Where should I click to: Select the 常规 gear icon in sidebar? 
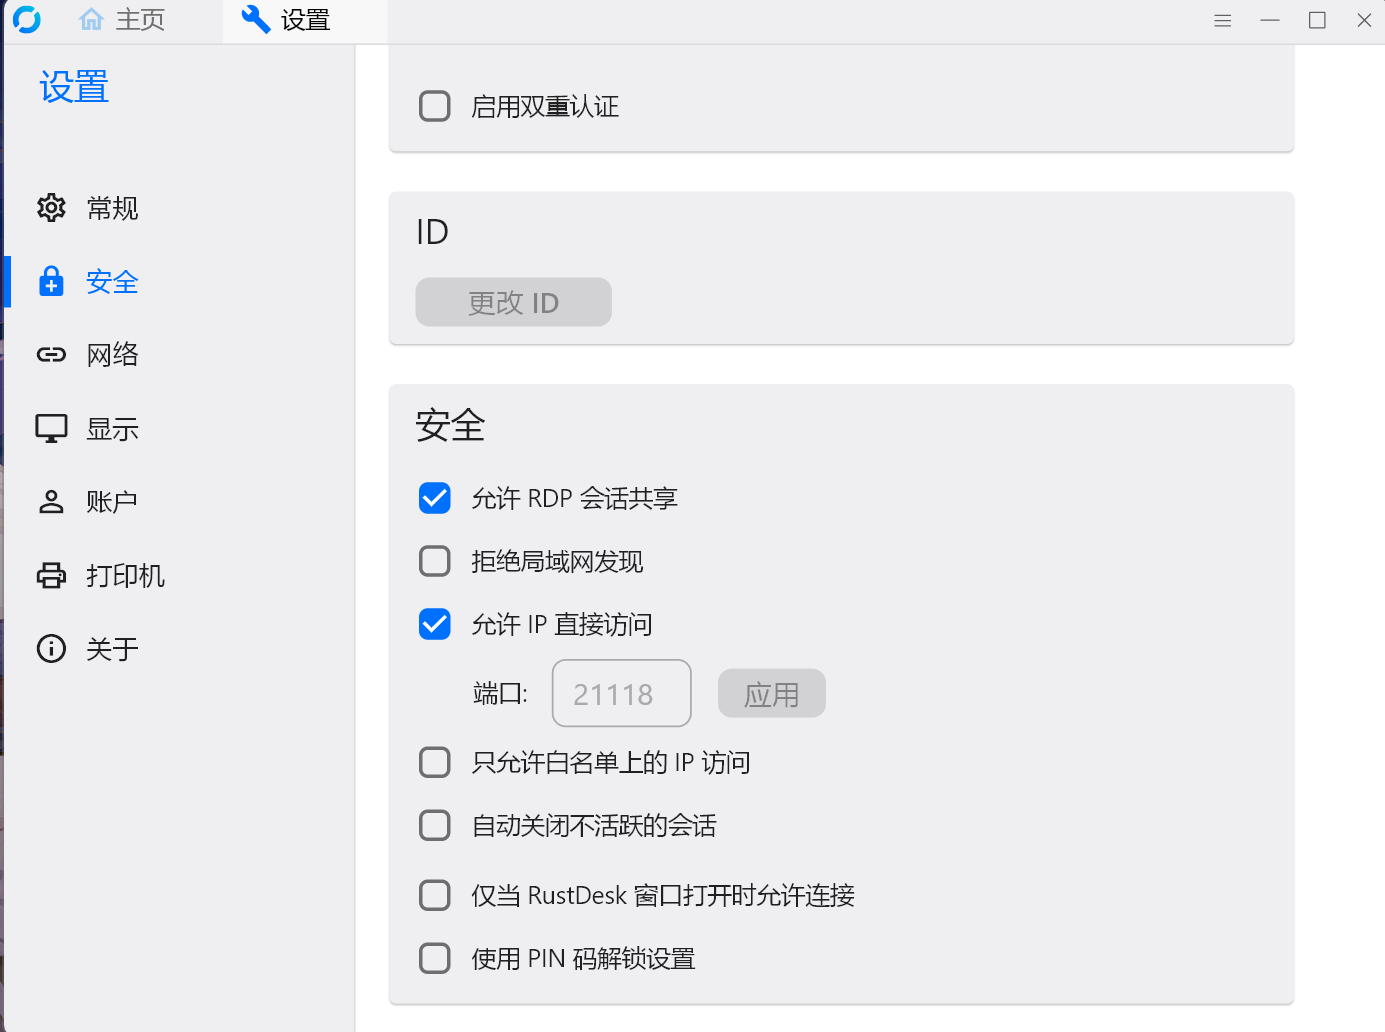[51, 208]
